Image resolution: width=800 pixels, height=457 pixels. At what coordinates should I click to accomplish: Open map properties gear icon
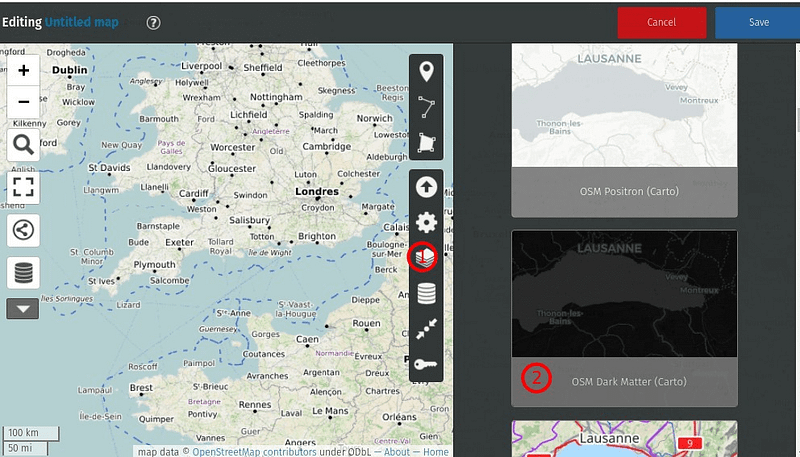point(426,222)
